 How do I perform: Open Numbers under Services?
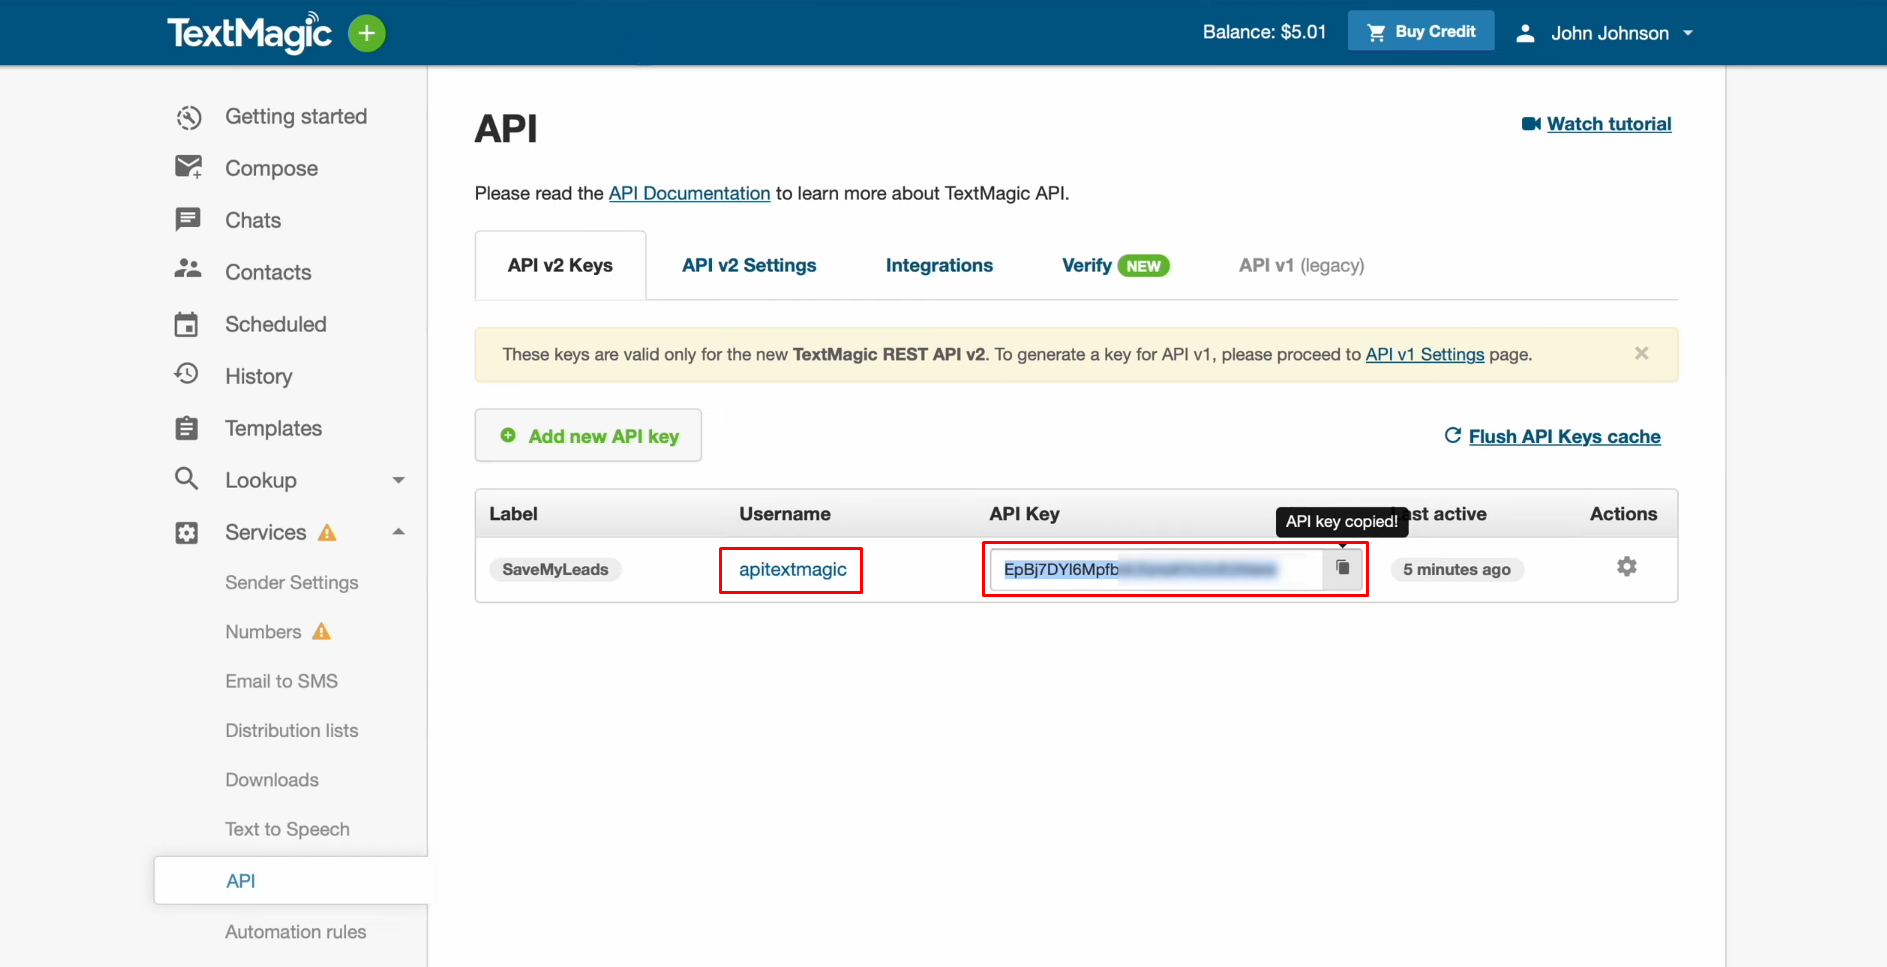click(x=263, y=632)
